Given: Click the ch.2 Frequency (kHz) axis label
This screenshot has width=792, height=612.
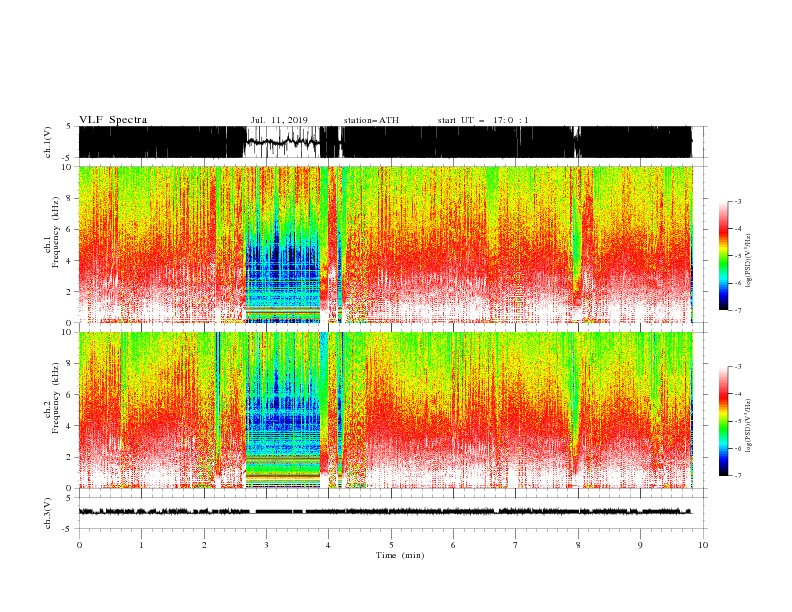Looking at the screenshot, I should coord(52,398).
